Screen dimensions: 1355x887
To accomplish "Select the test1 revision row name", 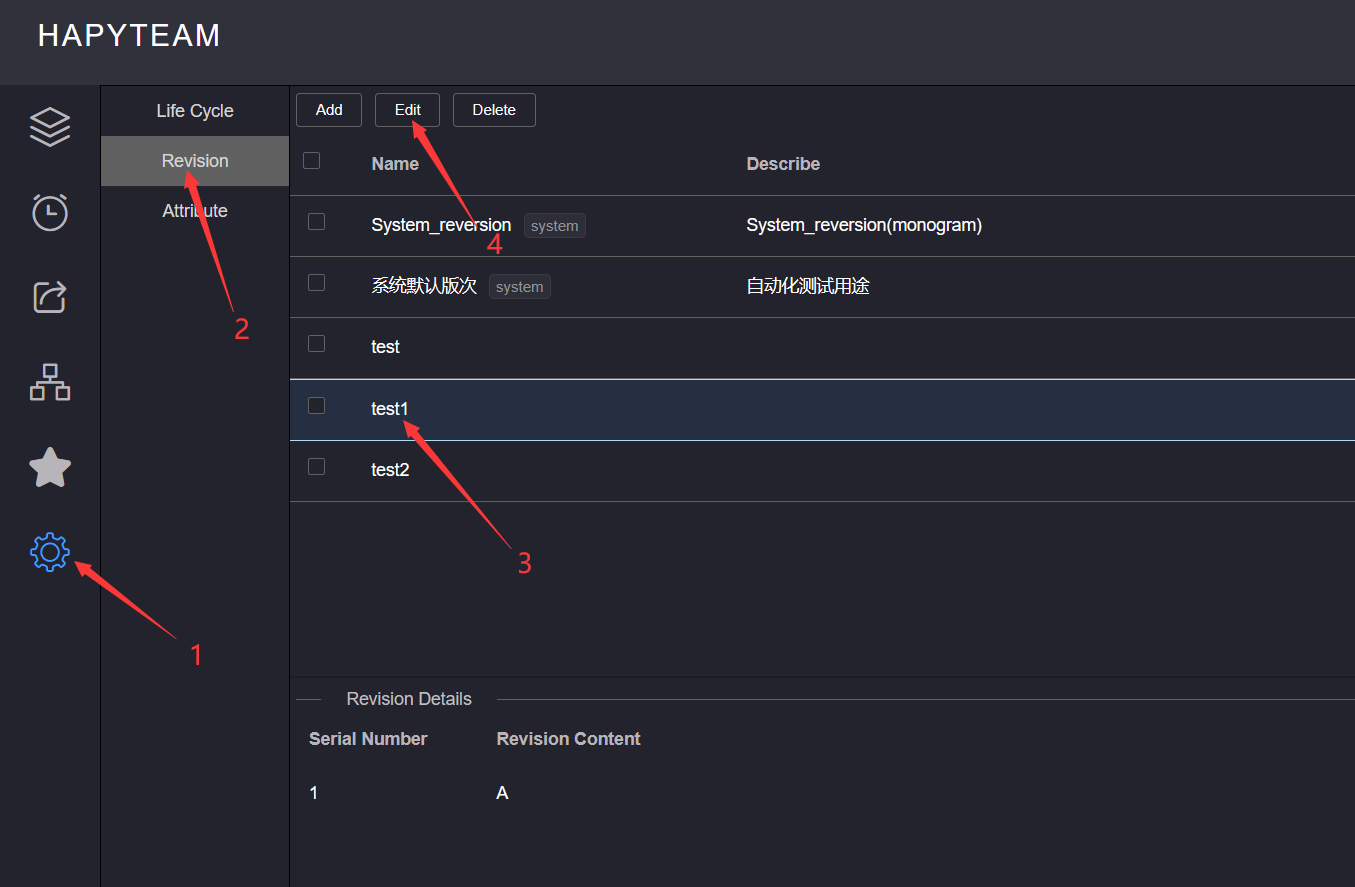I will (390, 409).
